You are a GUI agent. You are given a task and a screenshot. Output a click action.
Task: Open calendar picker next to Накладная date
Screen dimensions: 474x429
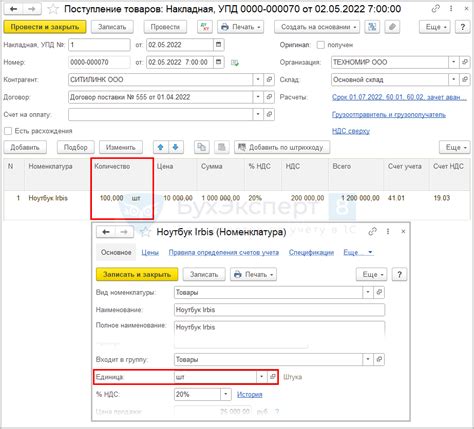click(219, 45)
